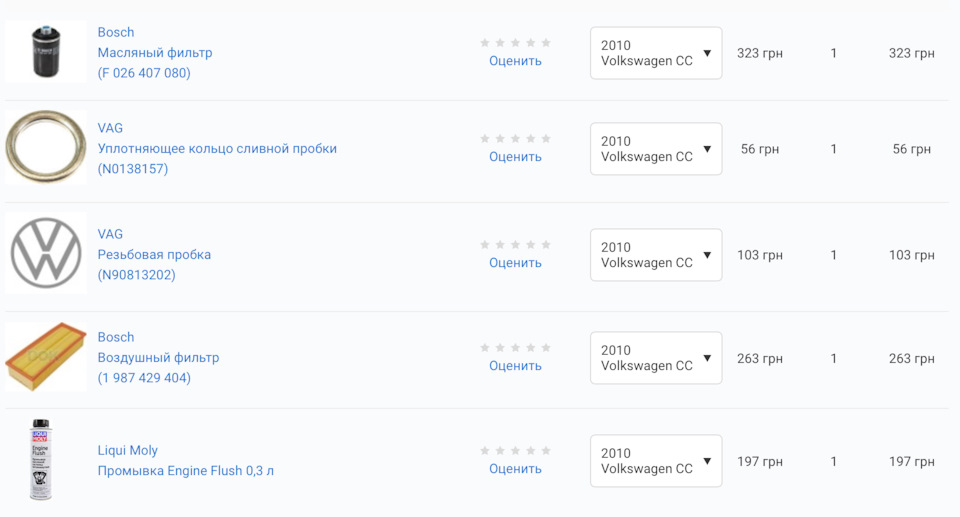The height and width of the screenshot is (517, 960).
Task: Open car dropdown for Резьбовая пробка row
Action: coord(656,255)
